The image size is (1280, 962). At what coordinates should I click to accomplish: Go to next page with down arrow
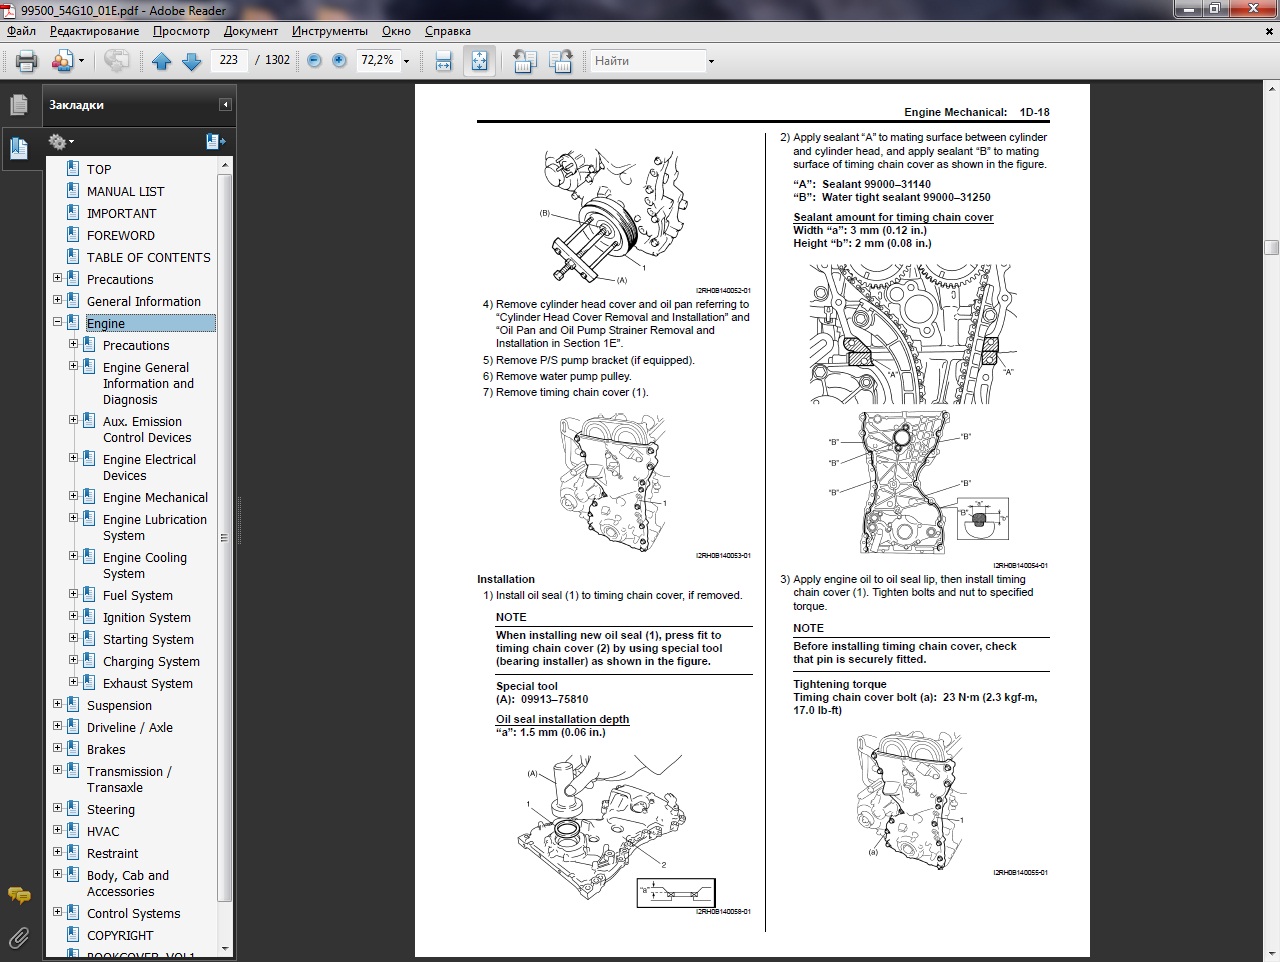click(192, 61)
